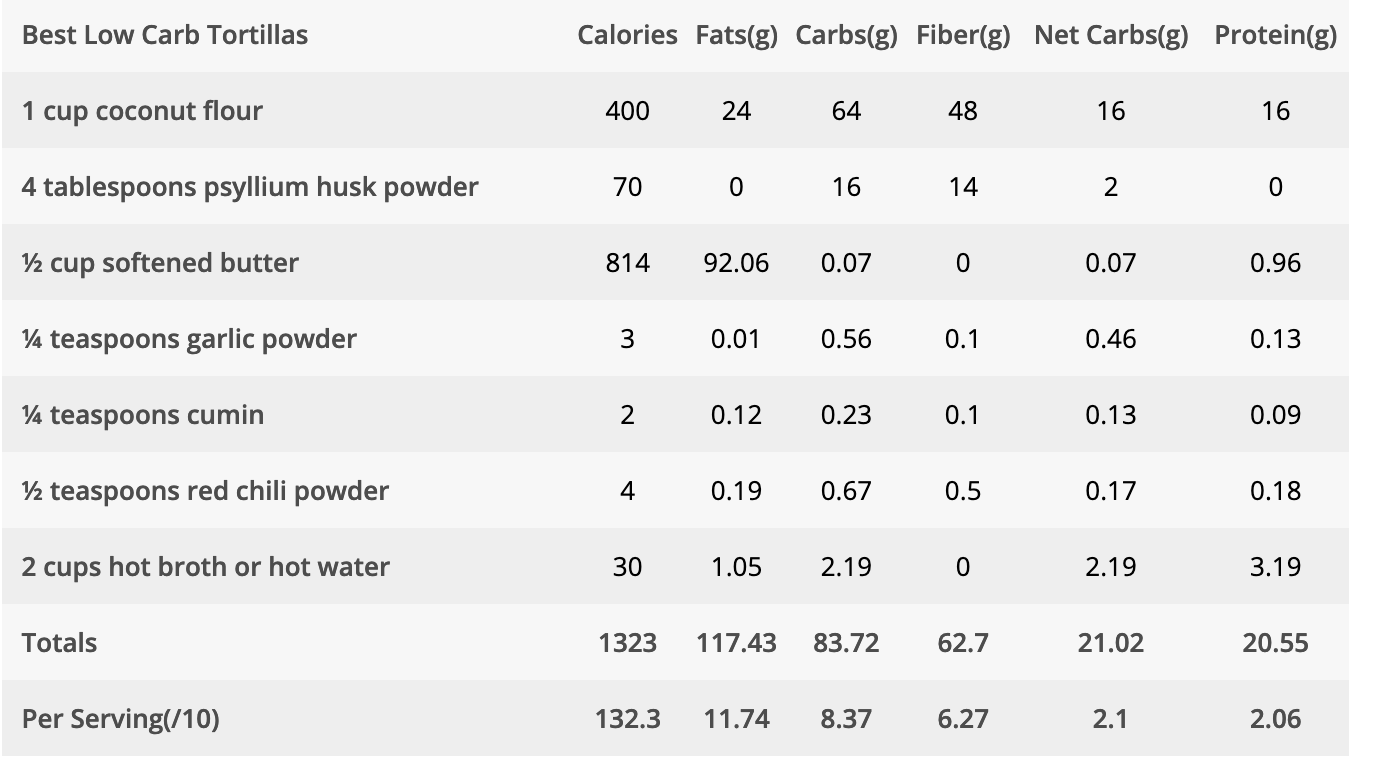
Task: Select the Protein(g) column header
Action: 1275,36
